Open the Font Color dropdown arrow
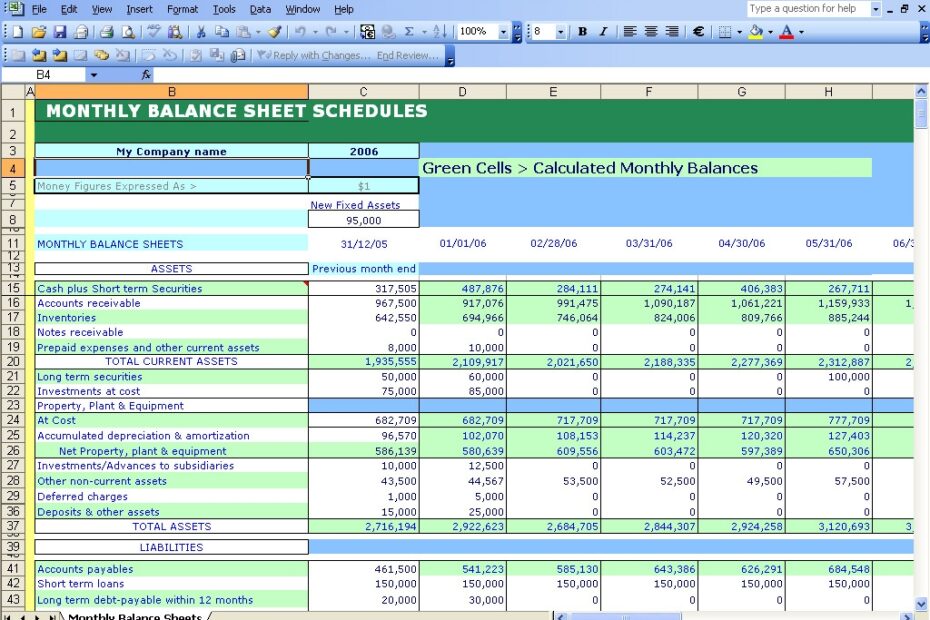The width and height of the screenshot is (930, 620). (x=800, y=31)
